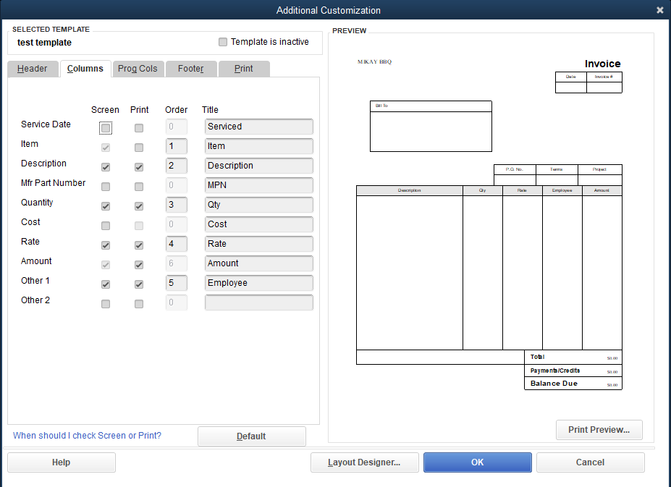The height and width of the screenshot is (487, 671).
Task: Uncheck Other 1 Print checkbox
Action: [139, 284]
